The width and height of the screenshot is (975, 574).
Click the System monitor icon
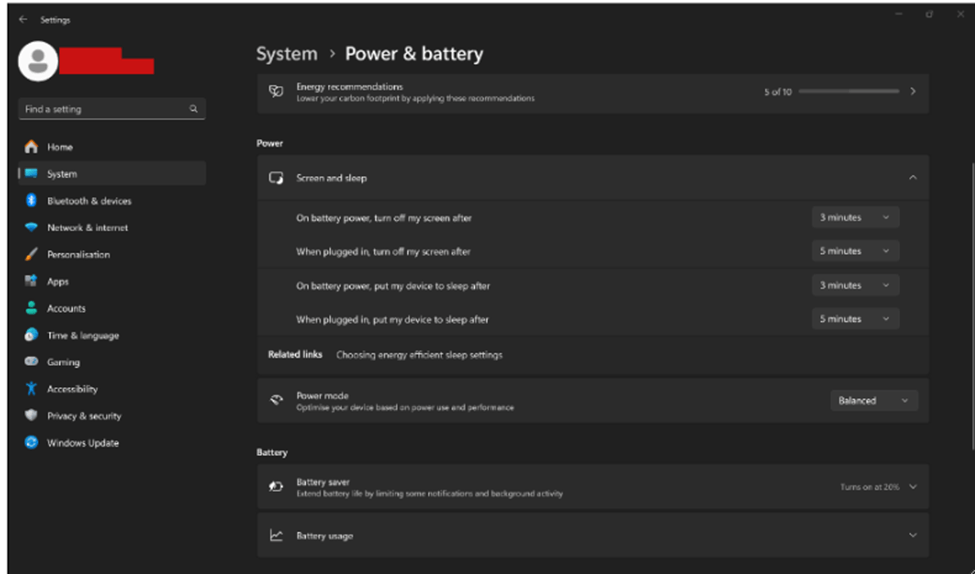click(x=31, y=174)
